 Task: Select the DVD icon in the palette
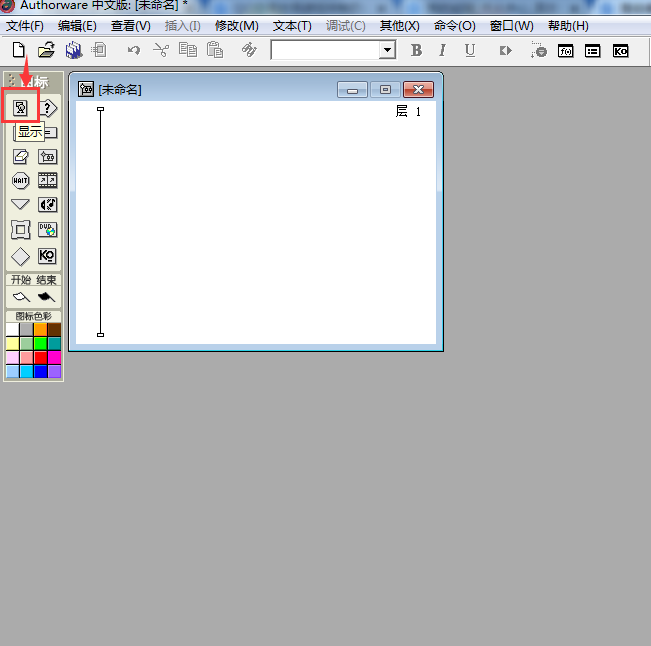tap(48, 230)
